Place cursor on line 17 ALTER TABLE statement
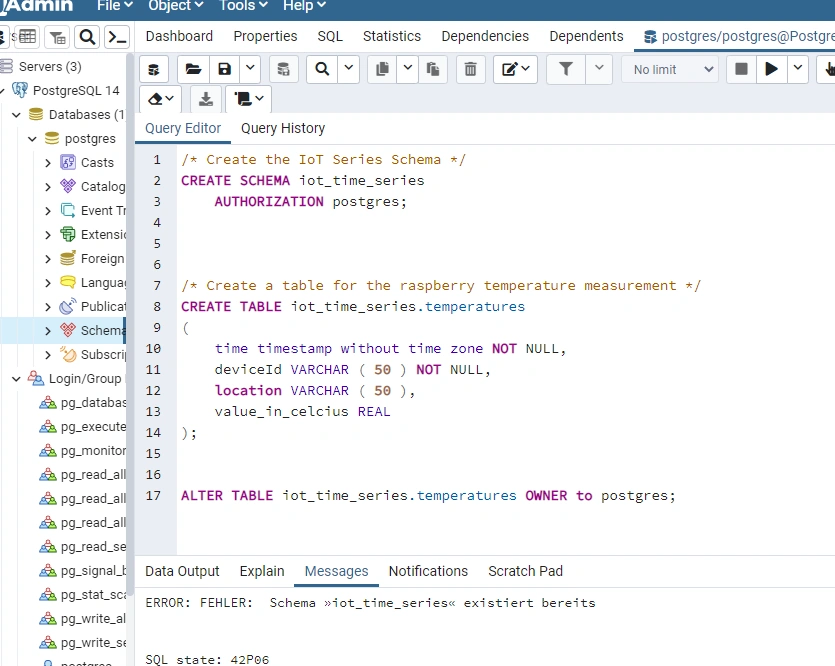 point(428,496)
